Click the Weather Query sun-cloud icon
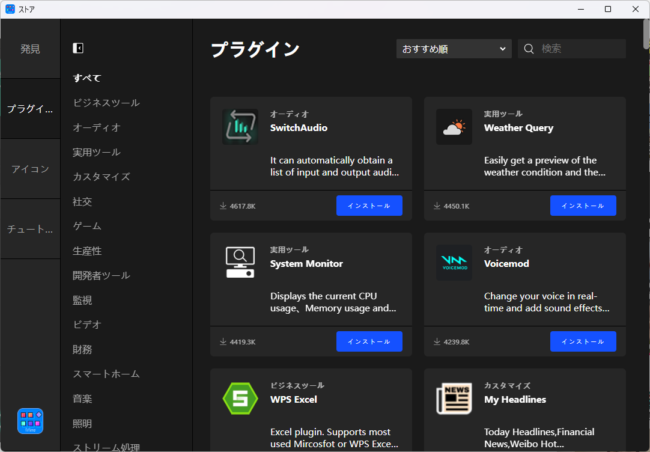 454,127
